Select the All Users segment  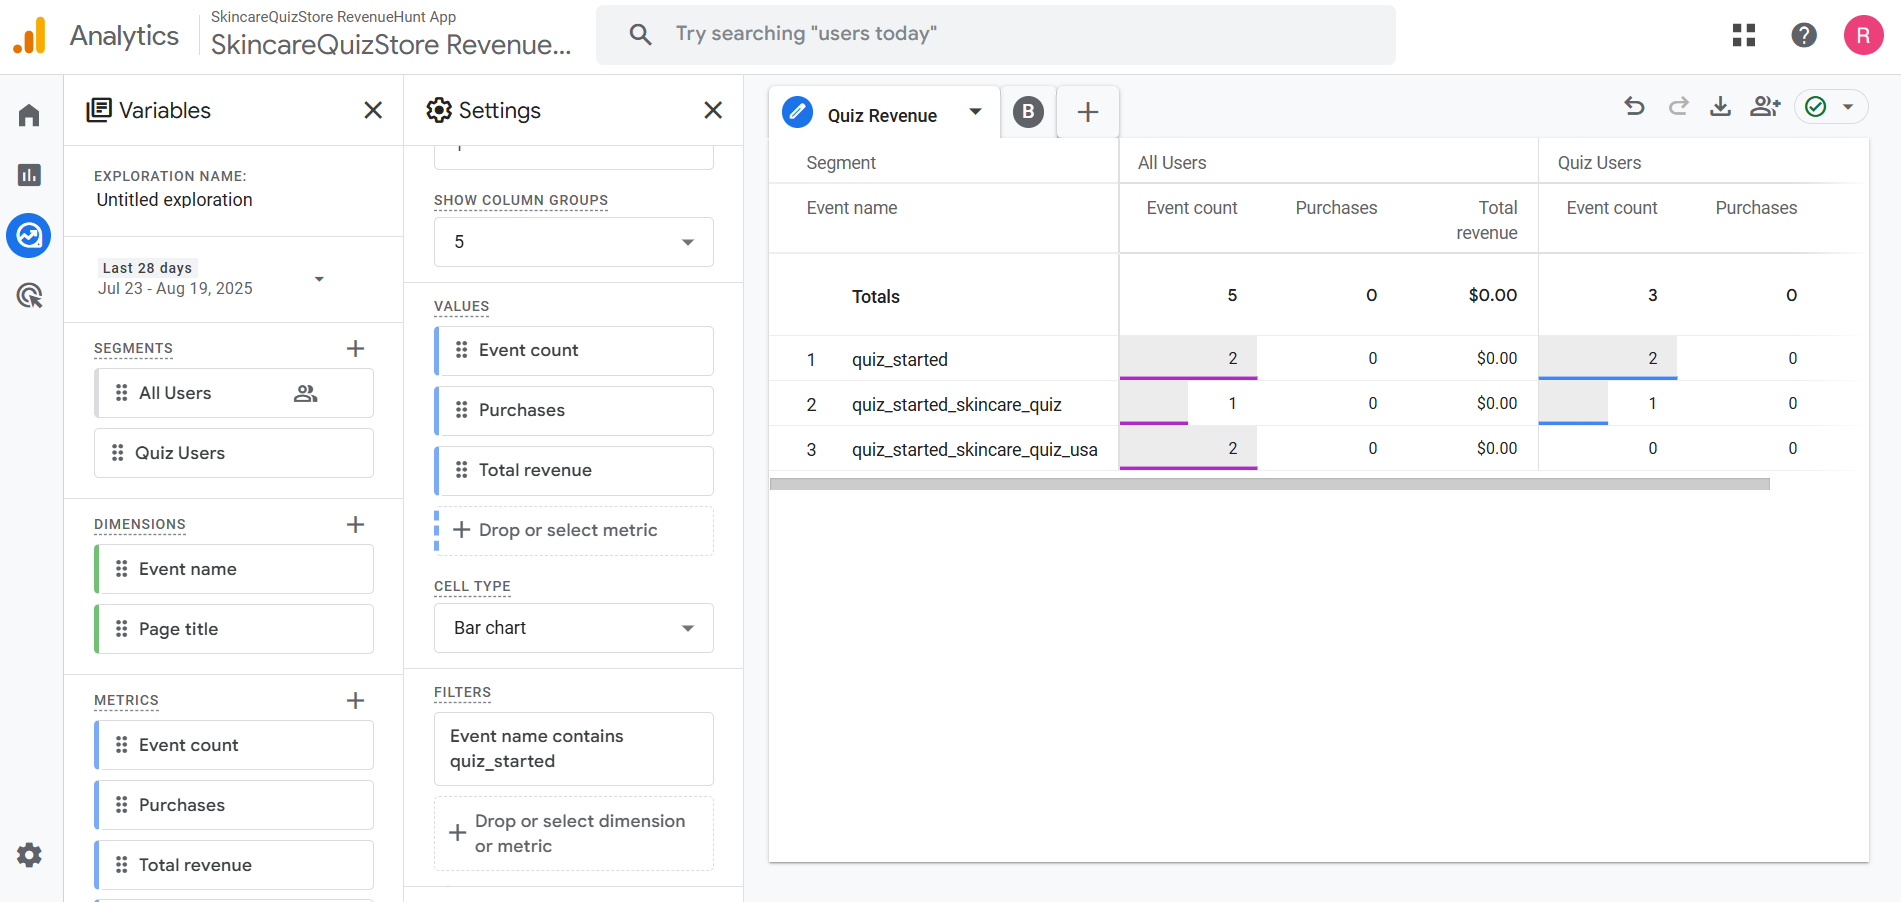(x=234, y=393)
